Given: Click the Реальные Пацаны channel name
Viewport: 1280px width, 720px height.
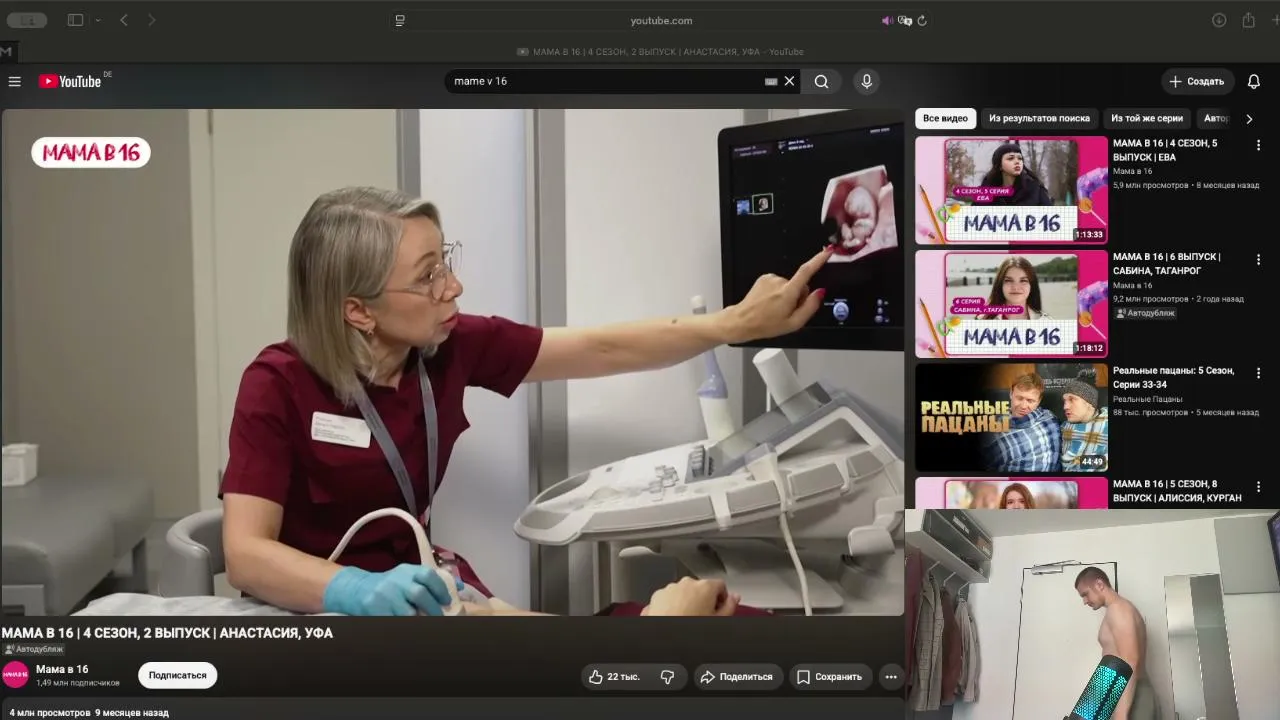Looking at the screenshot, I should click(1147, 399).
